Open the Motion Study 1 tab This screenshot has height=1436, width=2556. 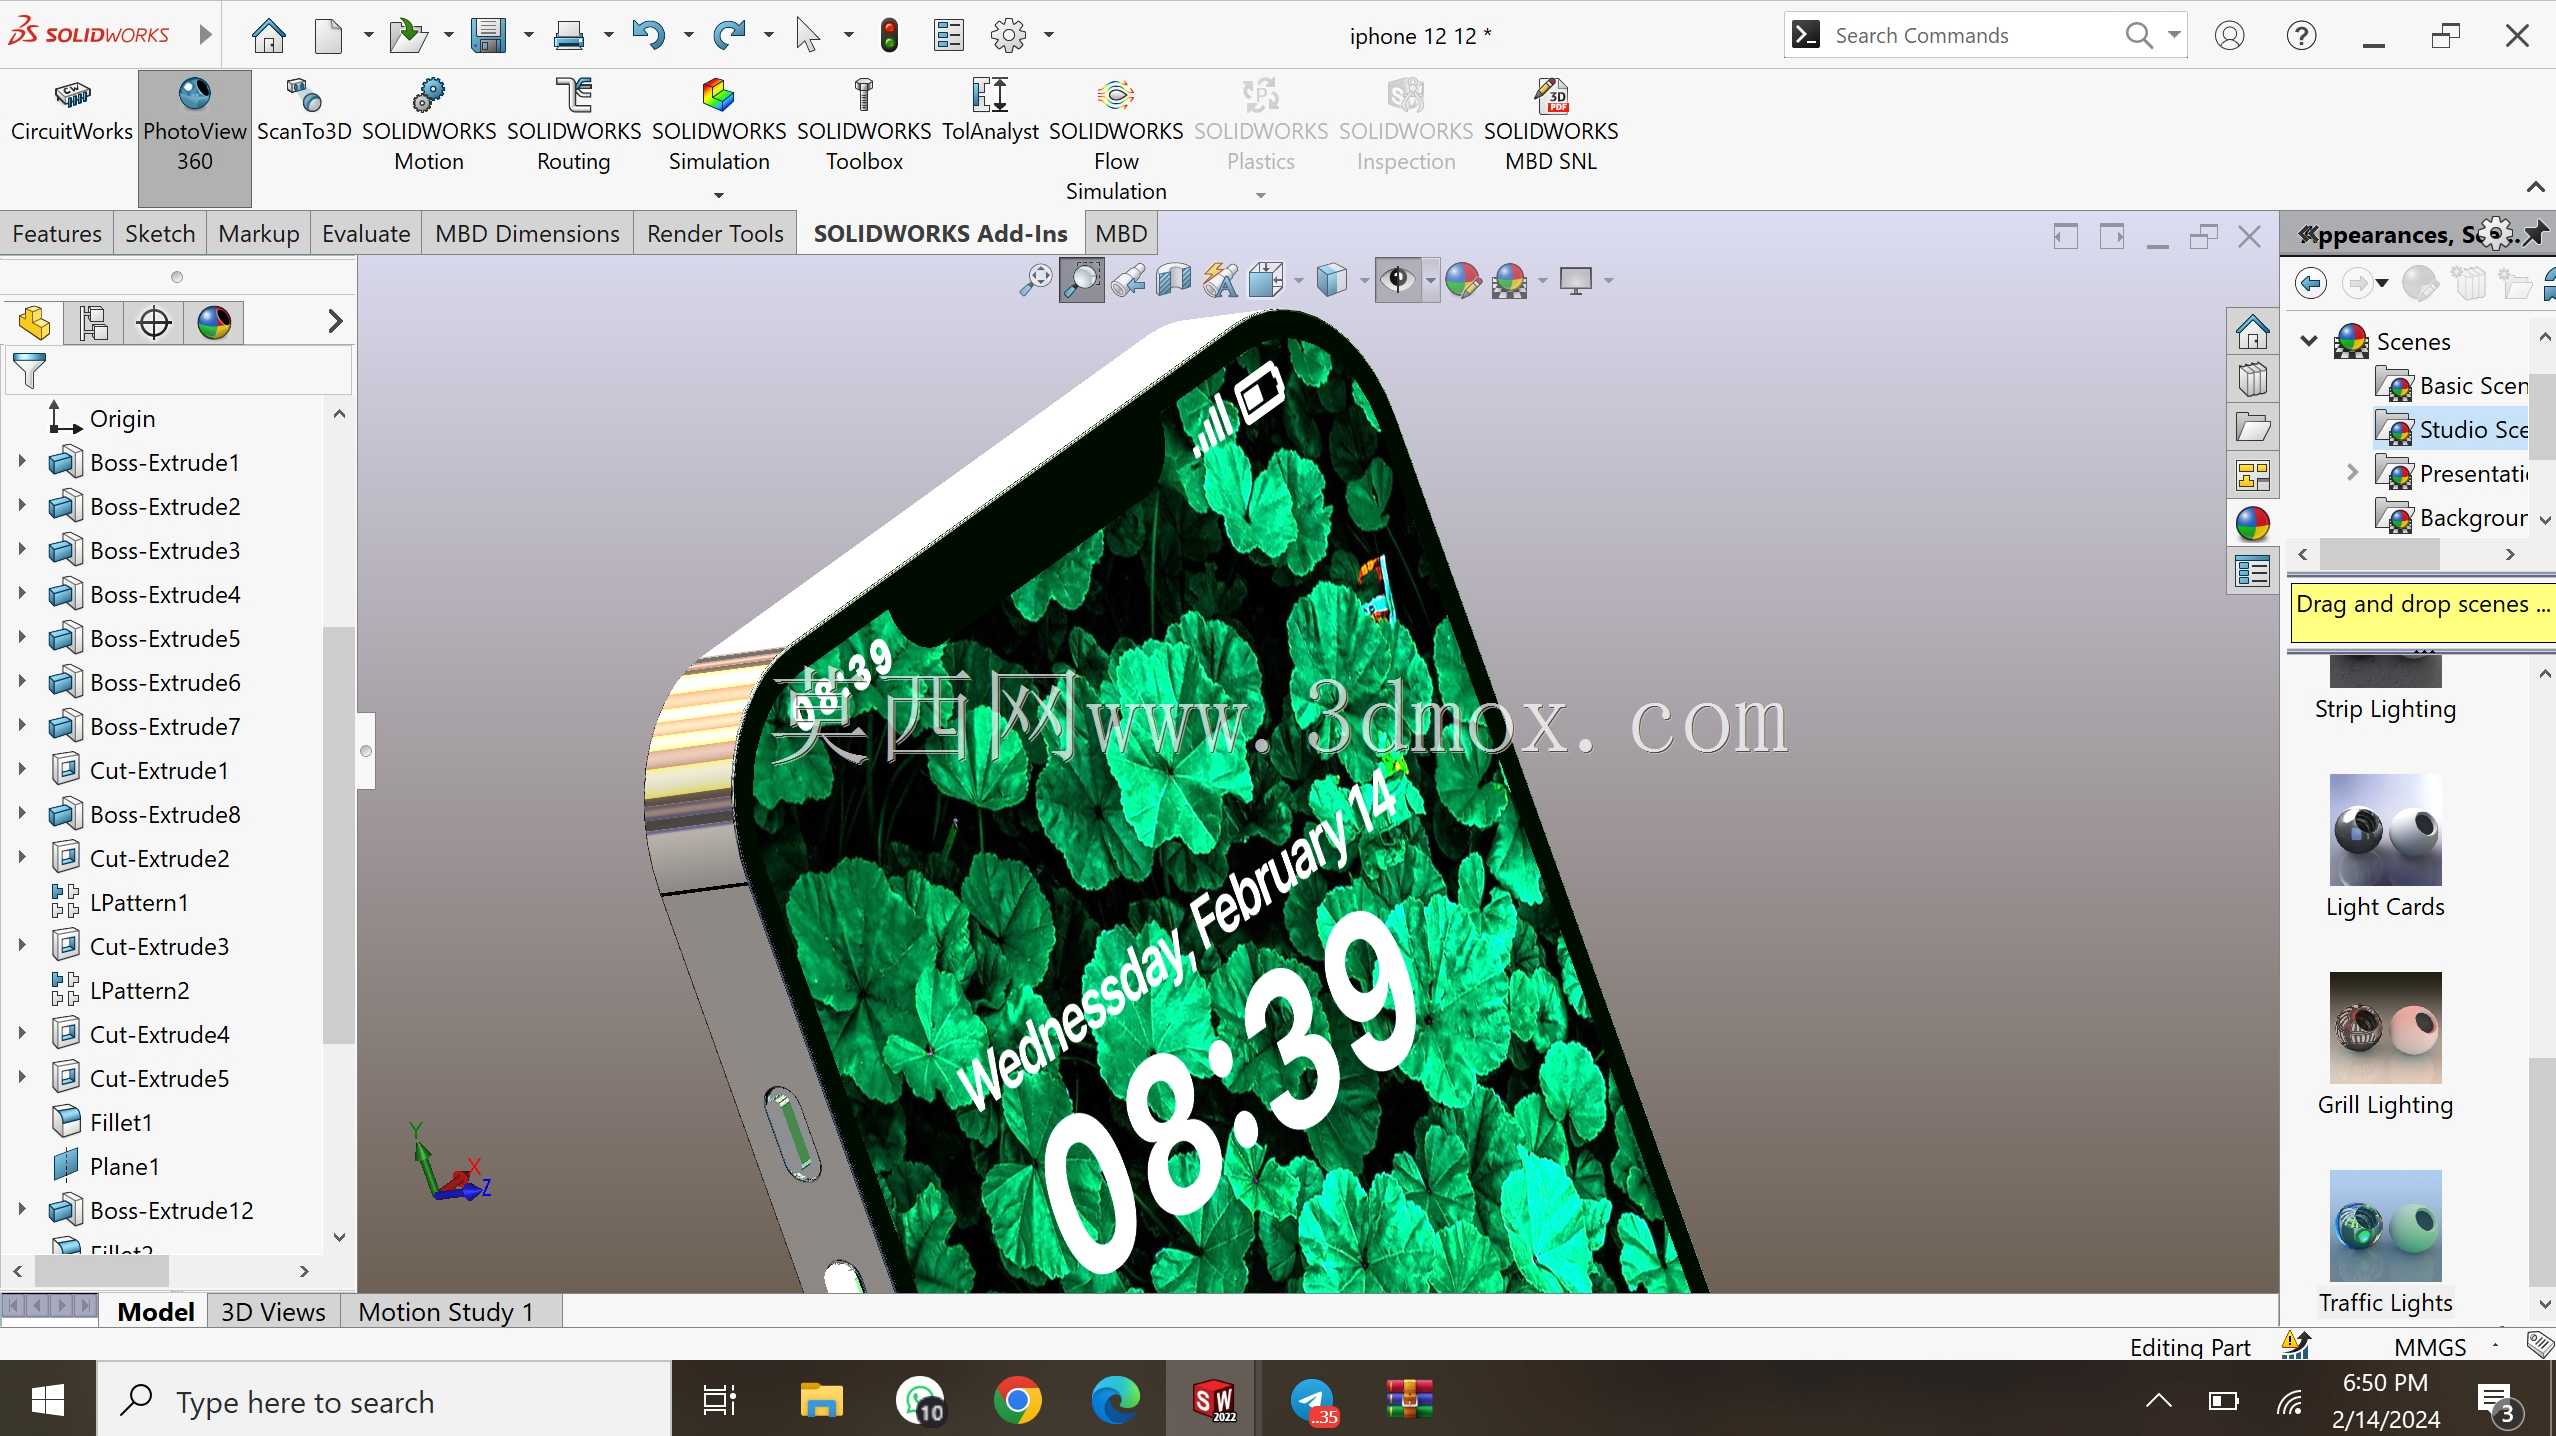(x=446, y=1312)
